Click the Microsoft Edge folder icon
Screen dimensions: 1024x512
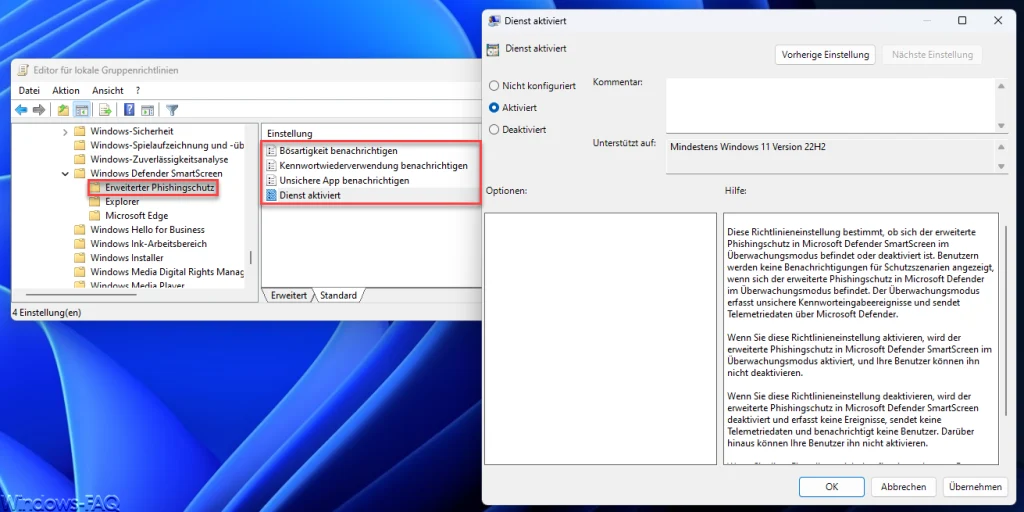pyautogui.click(x=95, y=216)
